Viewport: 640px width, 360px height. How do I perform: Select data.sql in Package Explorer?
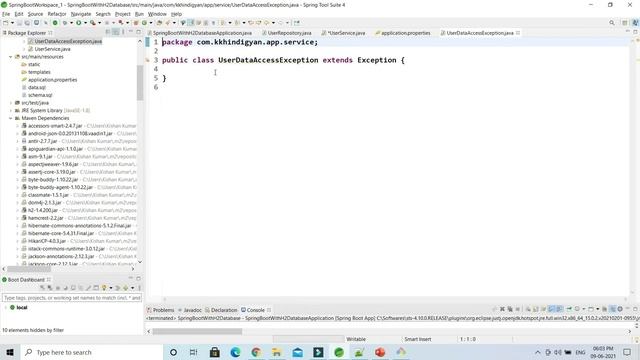click(x=37, y=87)
